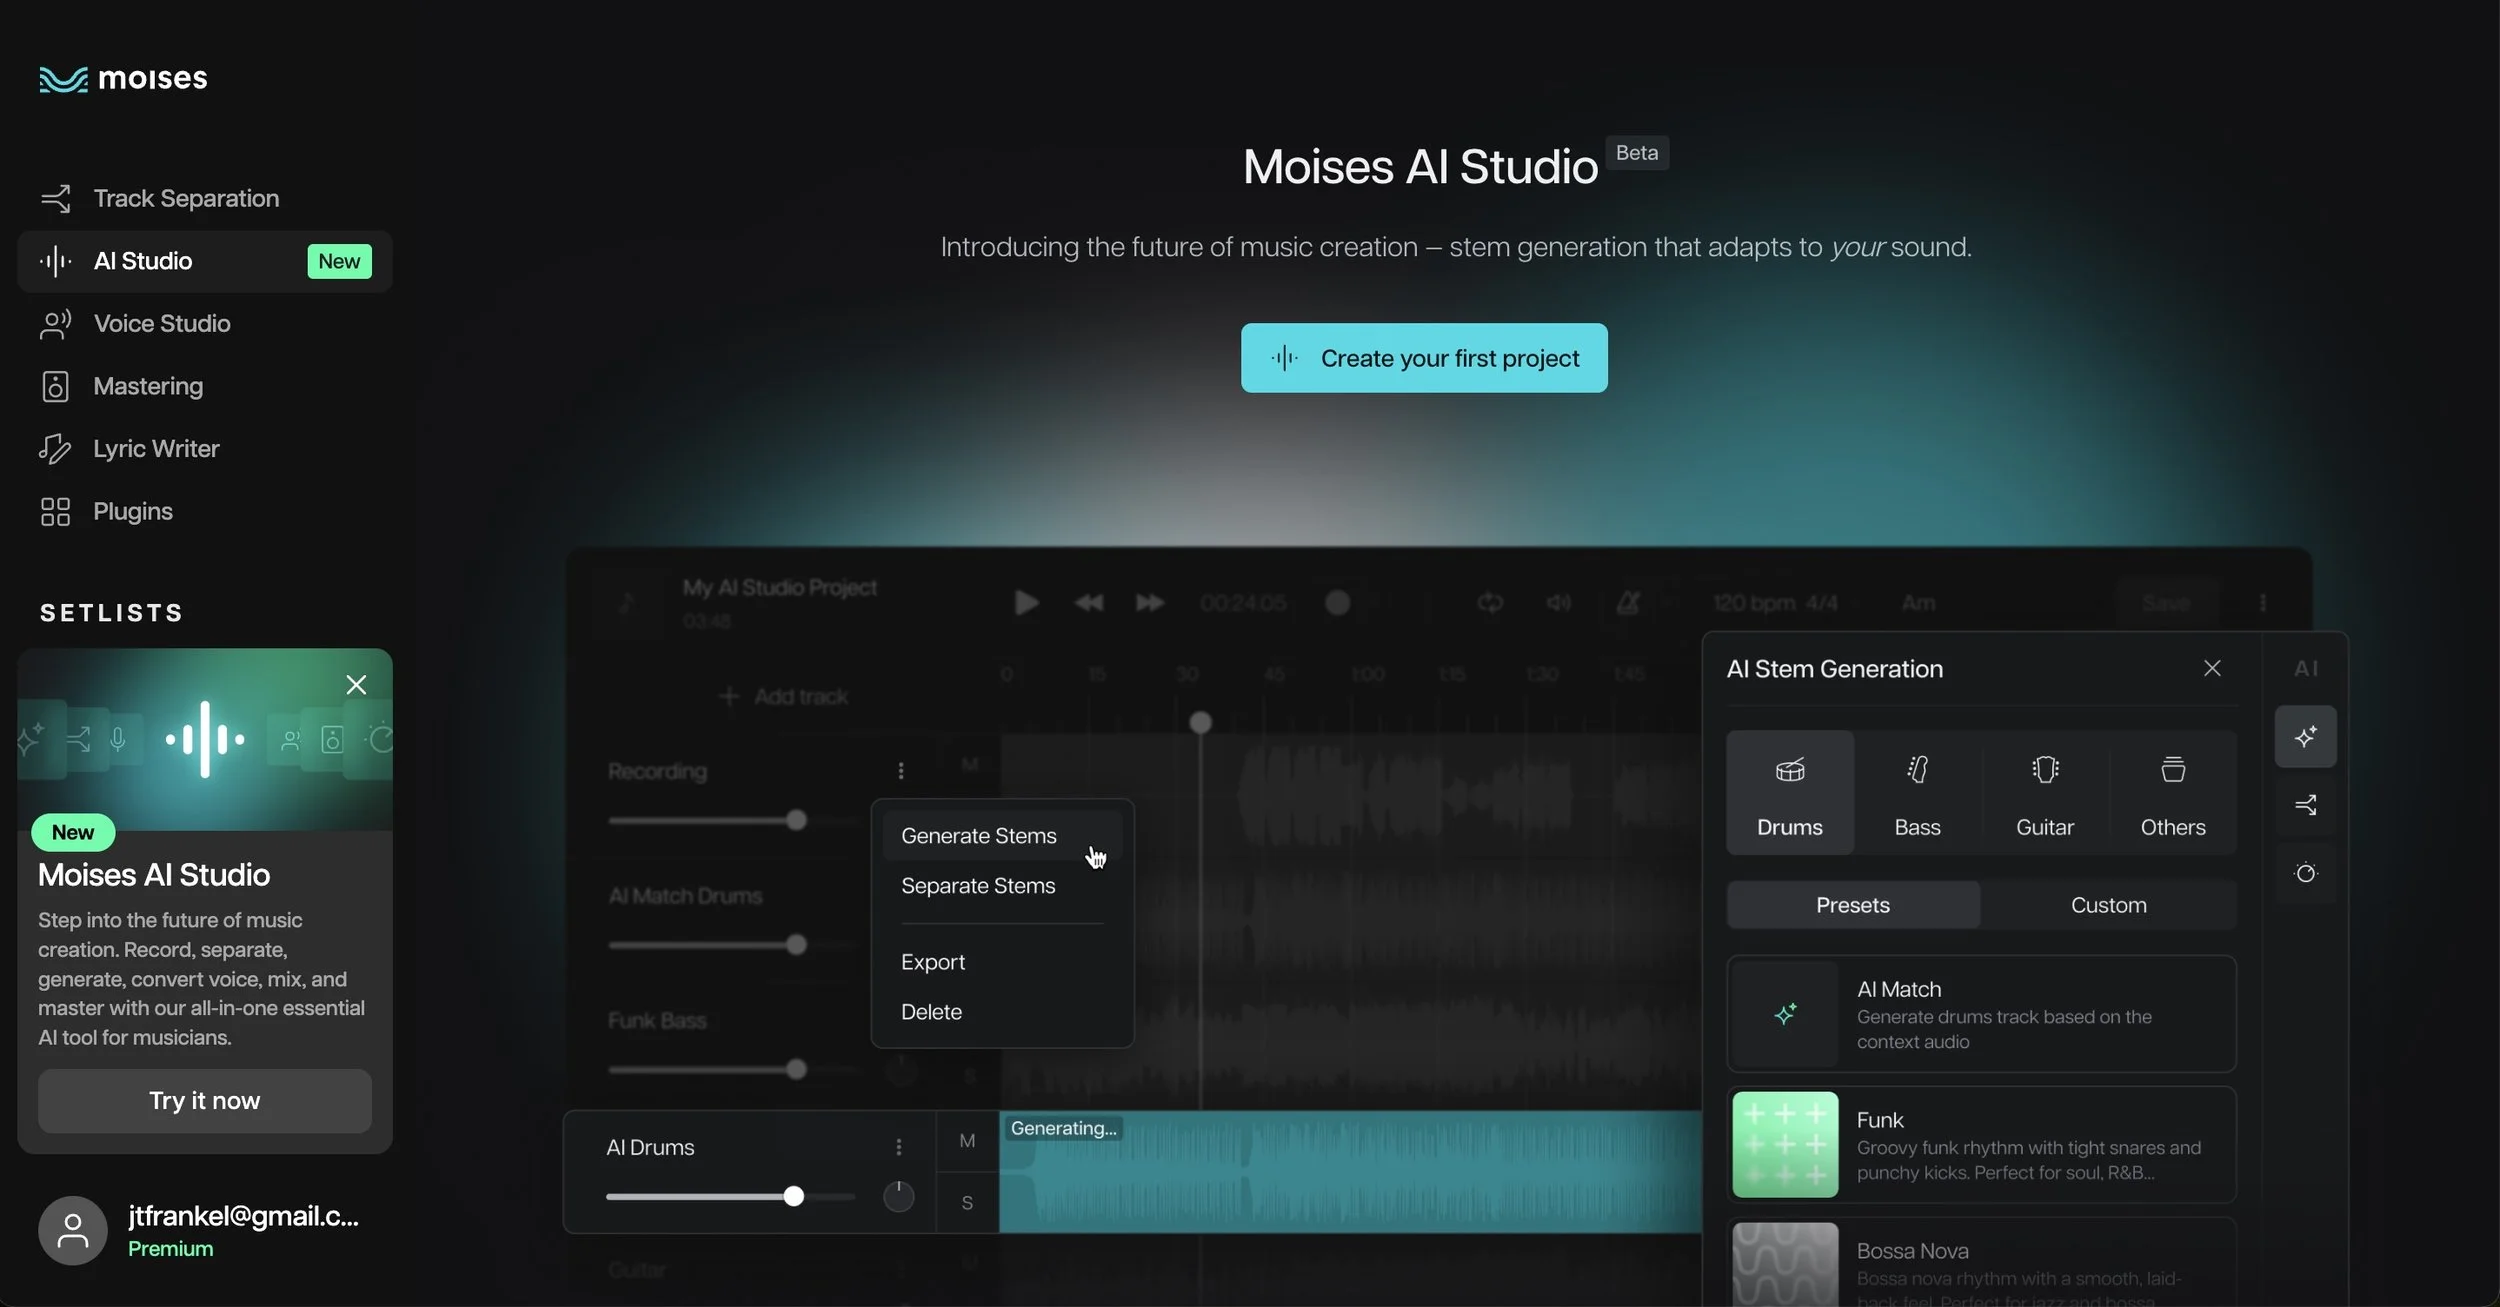This screenshot has width=2500, height=1307.
Task: Open Lyric Writer
Action: 205,449
